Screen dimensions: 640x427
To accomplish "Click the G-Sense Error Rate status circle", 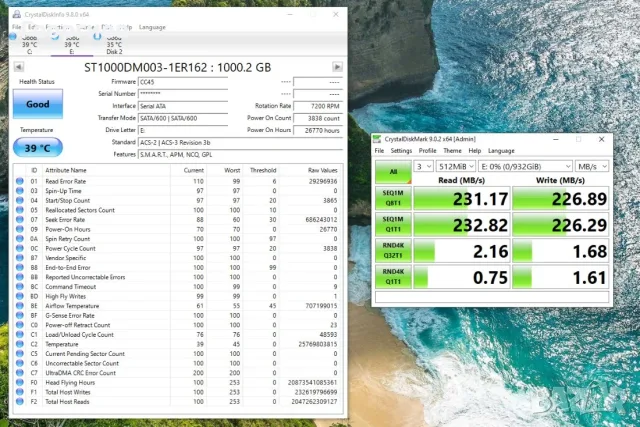I will pos(20,315).
